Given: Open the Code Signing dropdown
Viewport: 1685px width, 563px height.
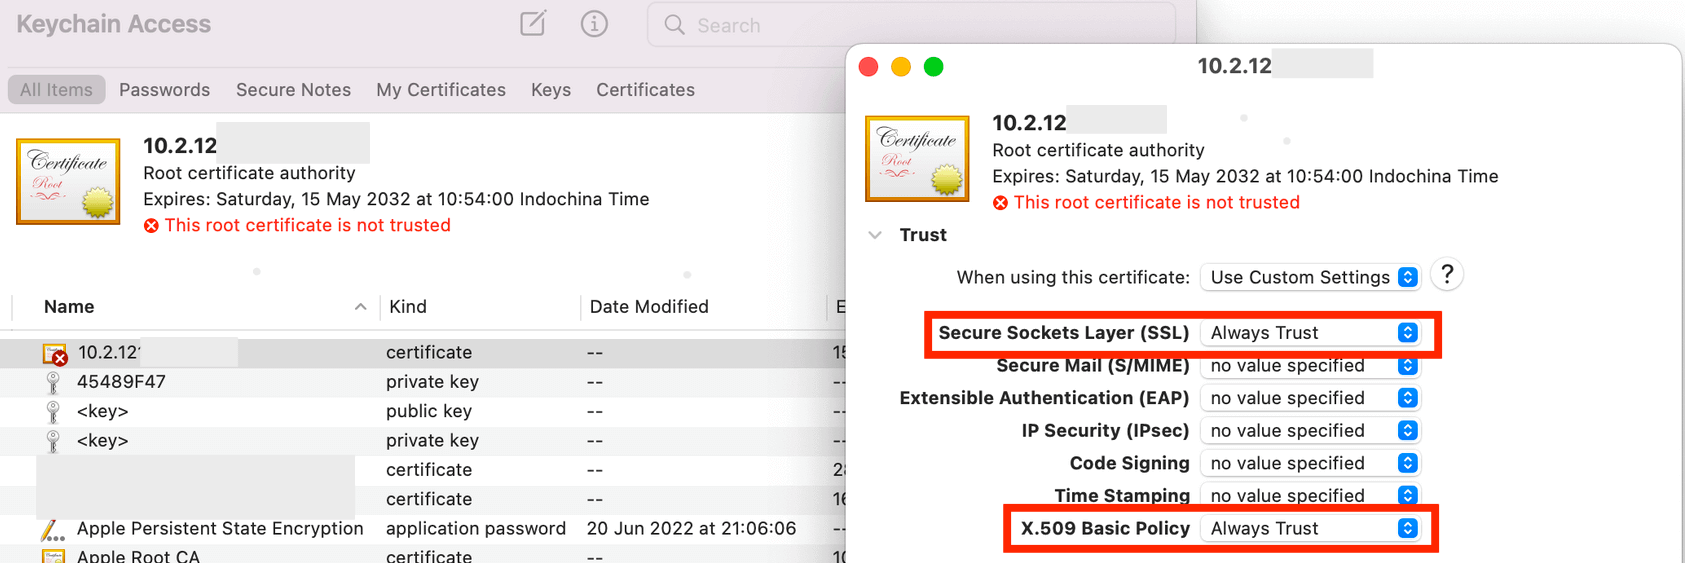Looking at the screenshot, I should (x=1310, y=463).
